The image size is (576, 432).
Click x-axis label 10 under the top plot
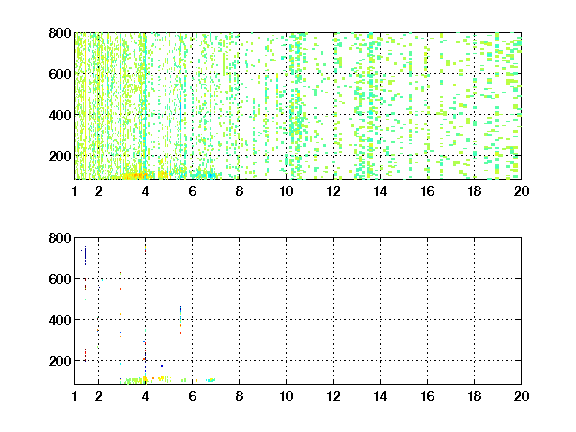(286, 191)
